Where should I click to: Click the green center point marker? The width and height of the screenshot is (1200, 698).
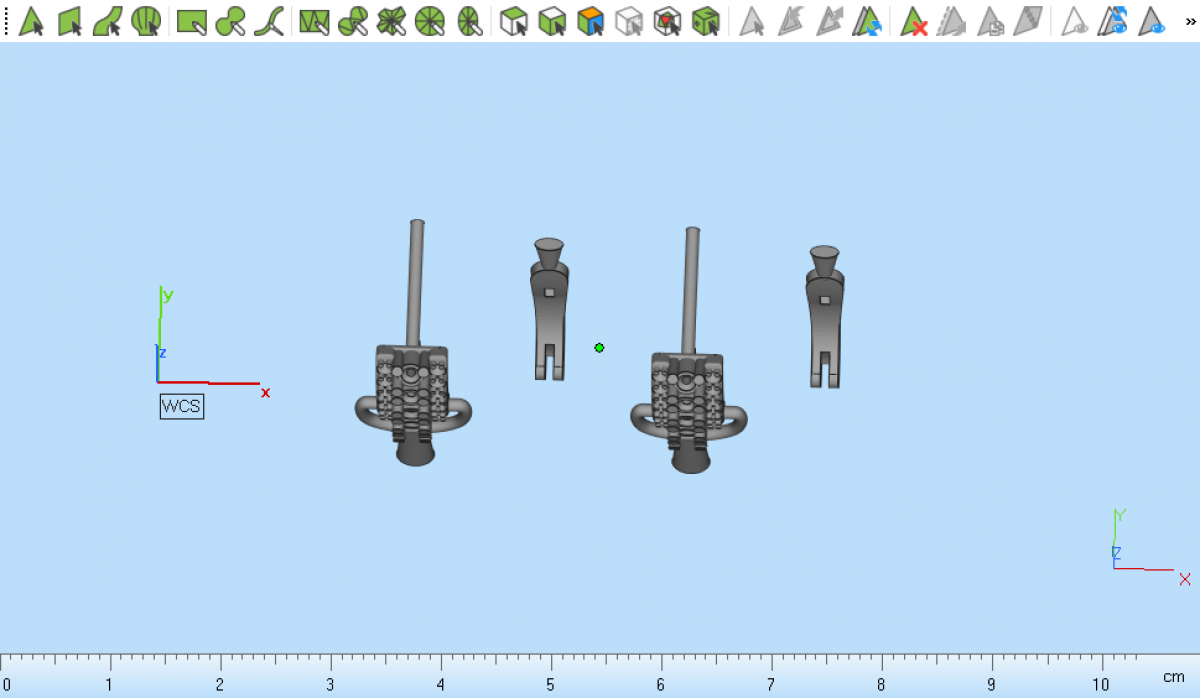(599, 348)
